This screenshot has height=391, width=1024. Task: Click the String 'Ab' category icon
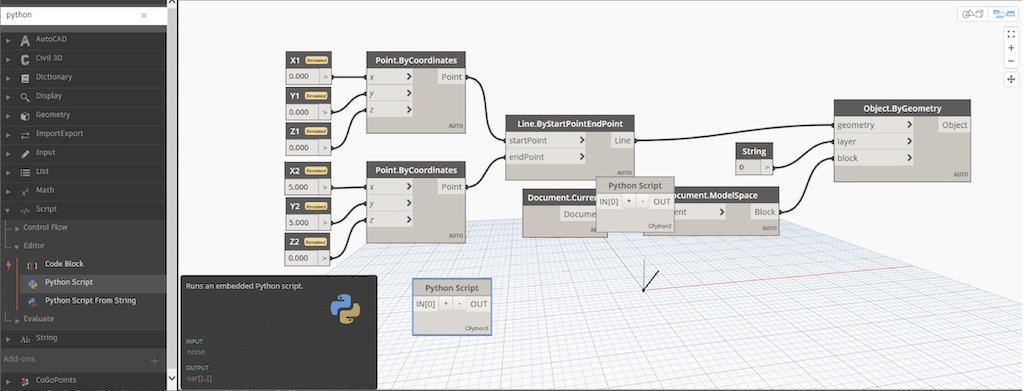pos(25,339)
